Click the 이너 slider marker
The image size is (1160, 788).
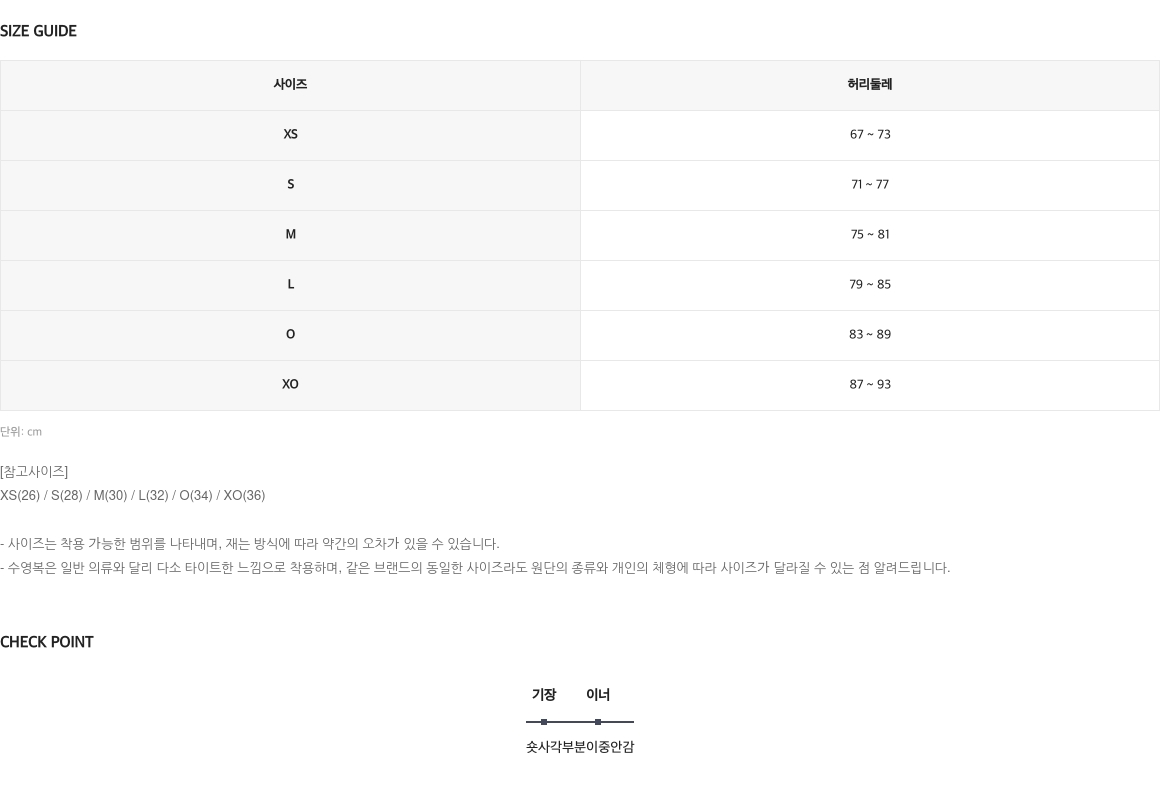tap(598, 721)
